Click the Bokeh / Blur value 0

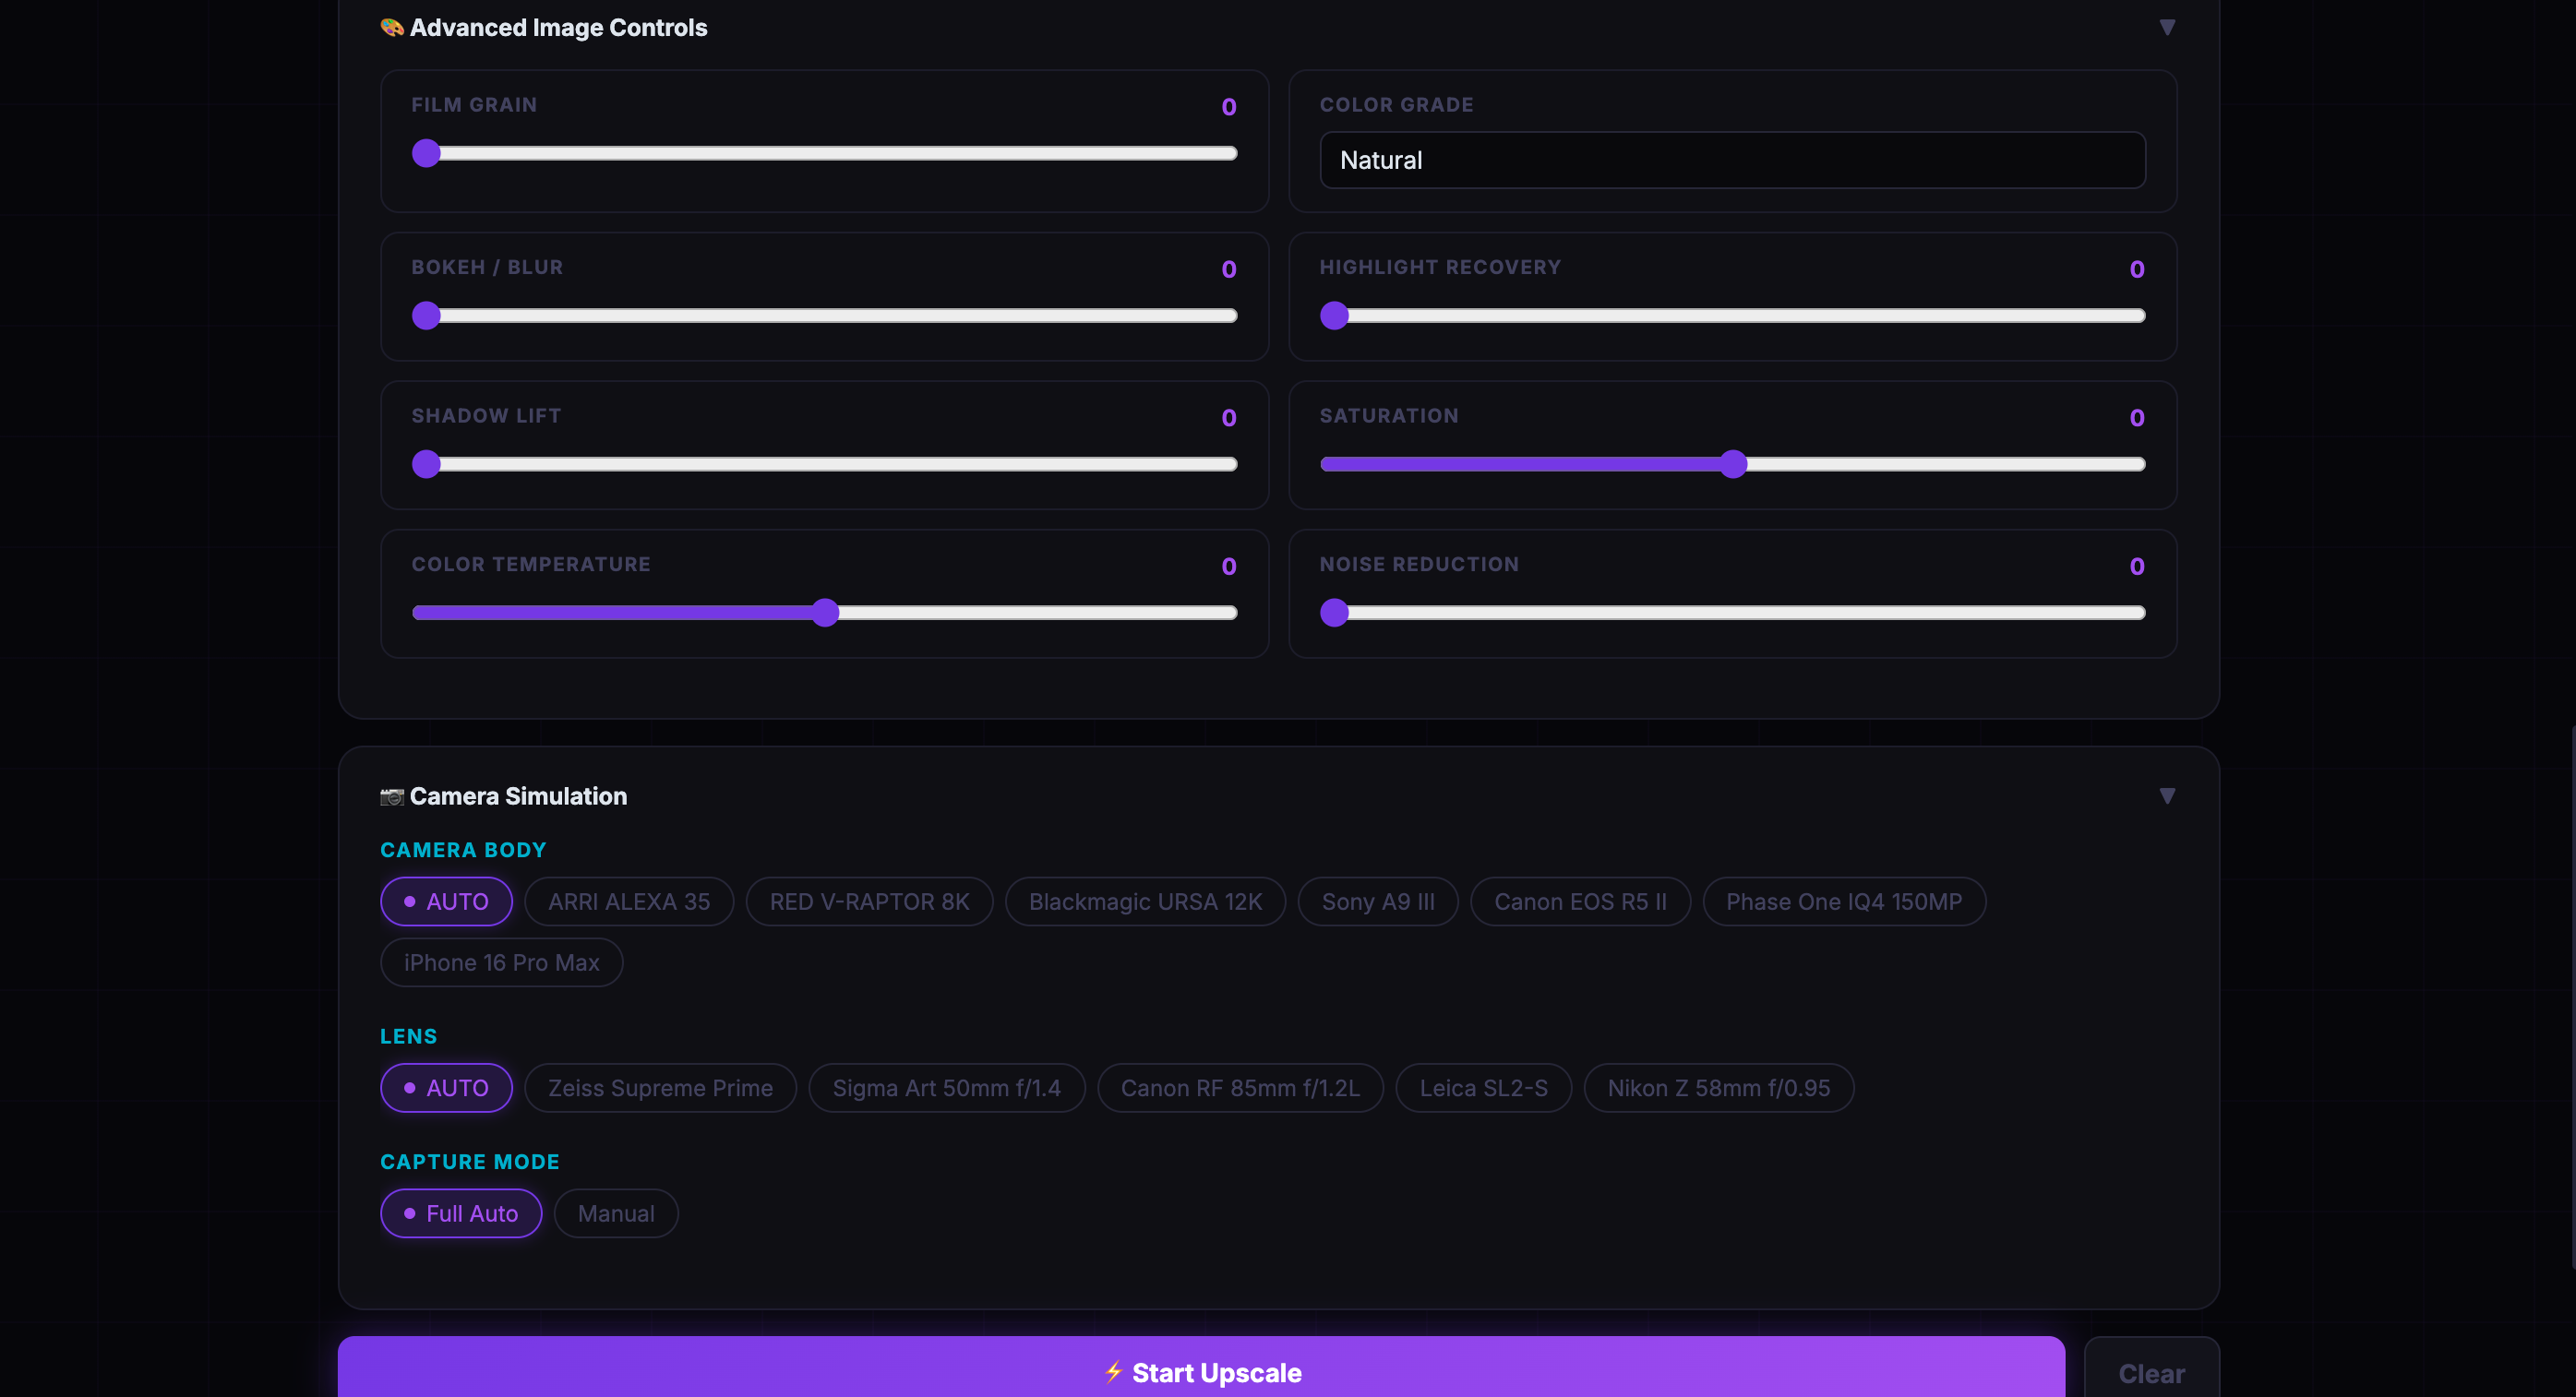point(1229,269)
